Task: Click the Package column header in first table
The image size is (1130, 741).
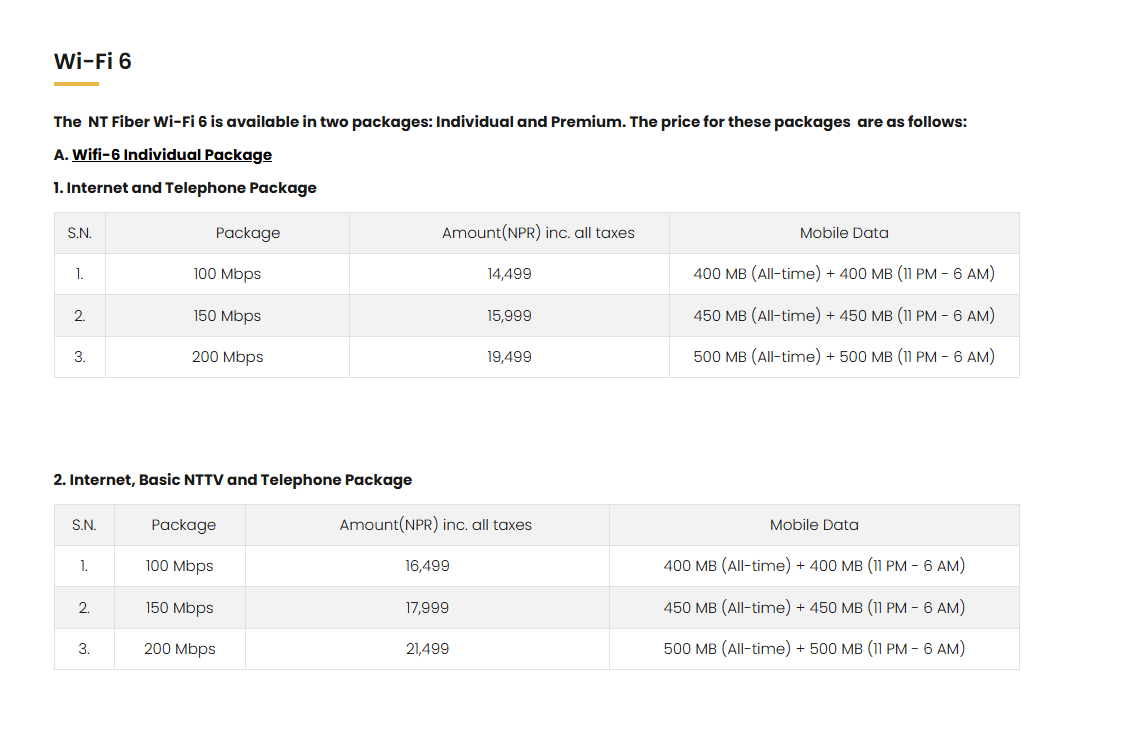Action: pyautogui.click(x=248, y=233)
